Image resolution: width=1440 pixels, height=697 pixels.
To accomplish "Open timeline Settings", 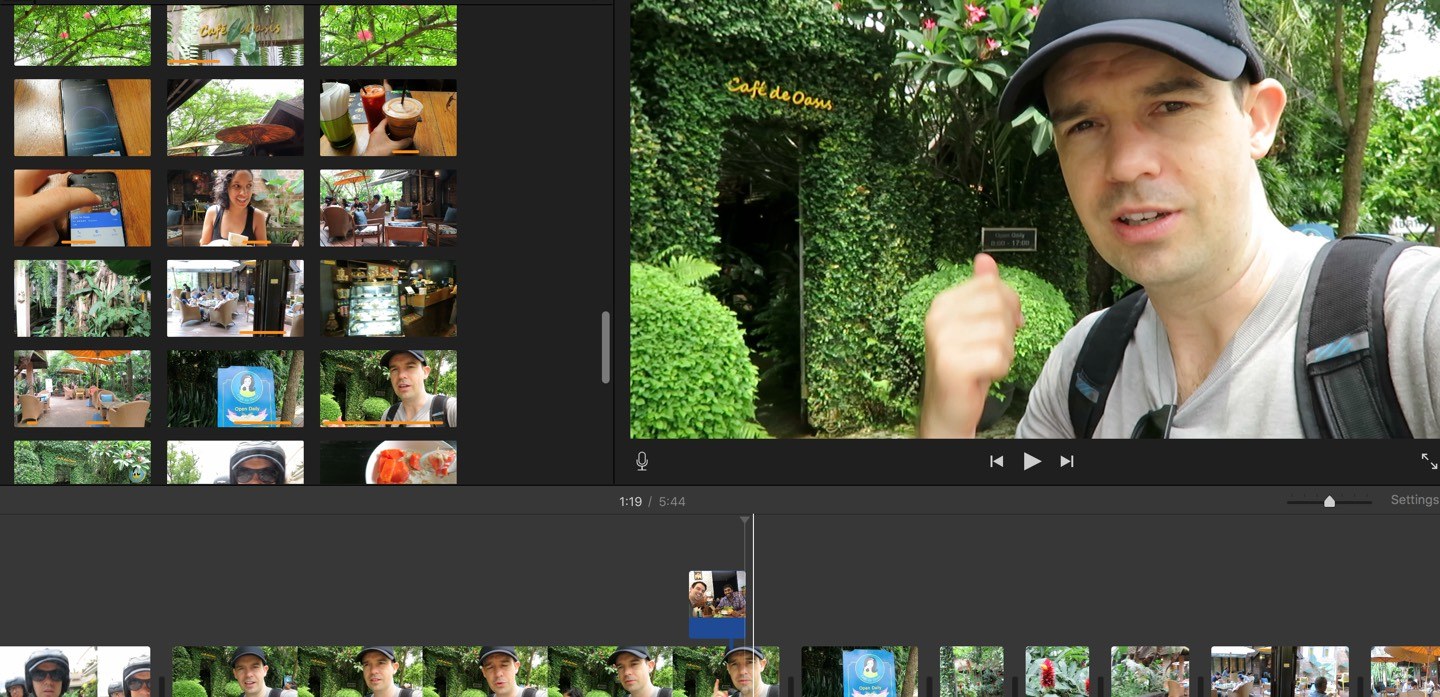I will [x=1414, y=500].
